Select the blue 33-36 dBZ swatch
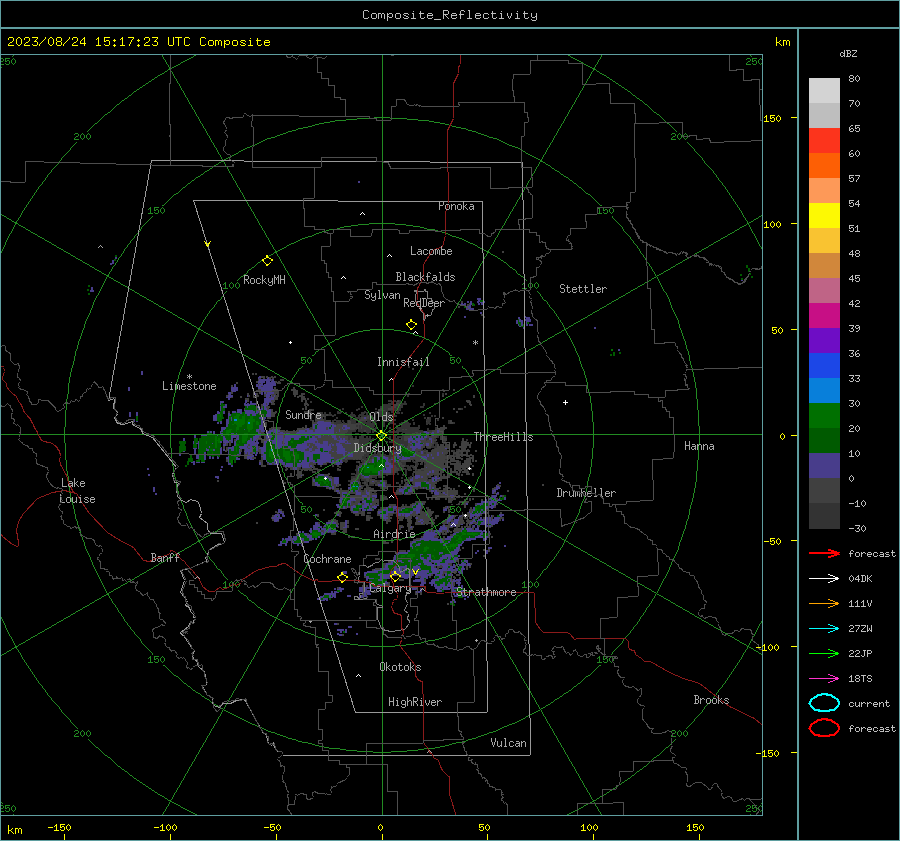Screen dimensions: 900x841 pos(824,366)
